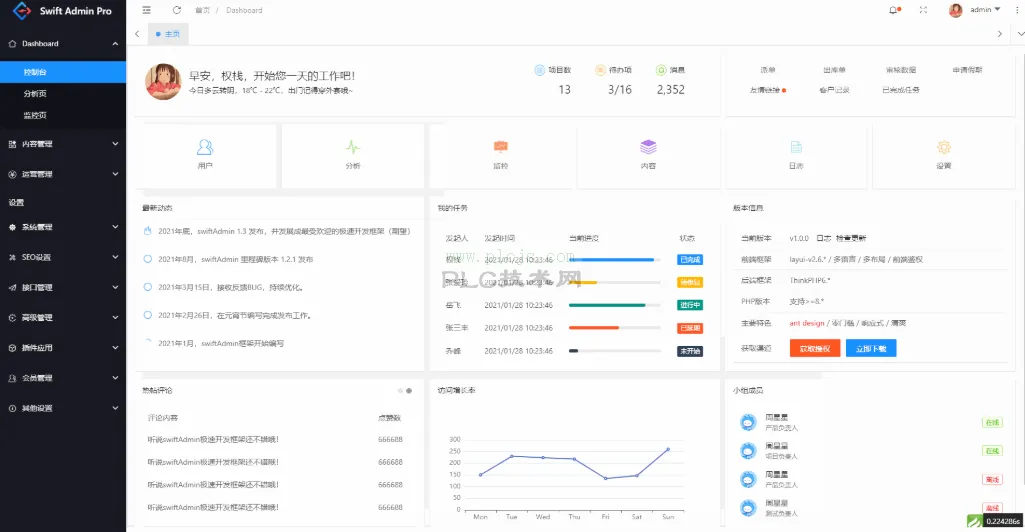This screenshot has width=1025, height=532.
Task: Click the 2,352 messages count
Action: [671, 90]
